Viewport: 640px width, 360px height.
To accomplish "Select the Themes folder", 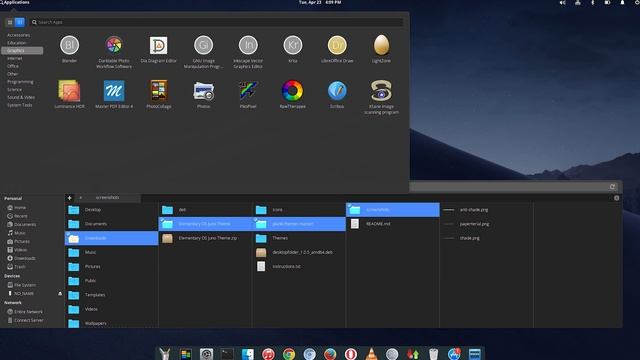I will pyautogui.click(x=299, y=238).
